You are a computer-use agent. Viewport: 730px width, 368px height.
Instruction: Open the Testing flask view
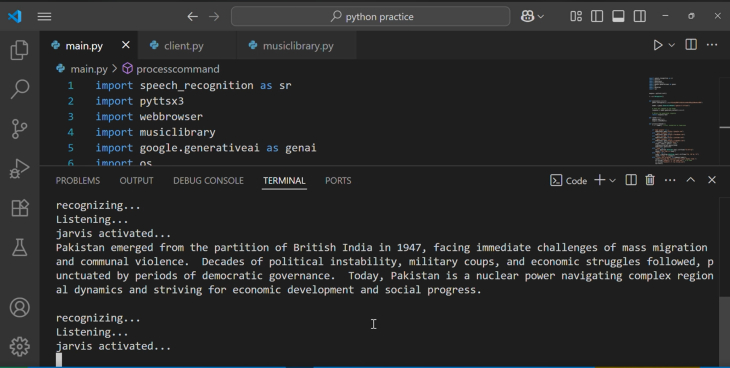[x=20, y=247]
